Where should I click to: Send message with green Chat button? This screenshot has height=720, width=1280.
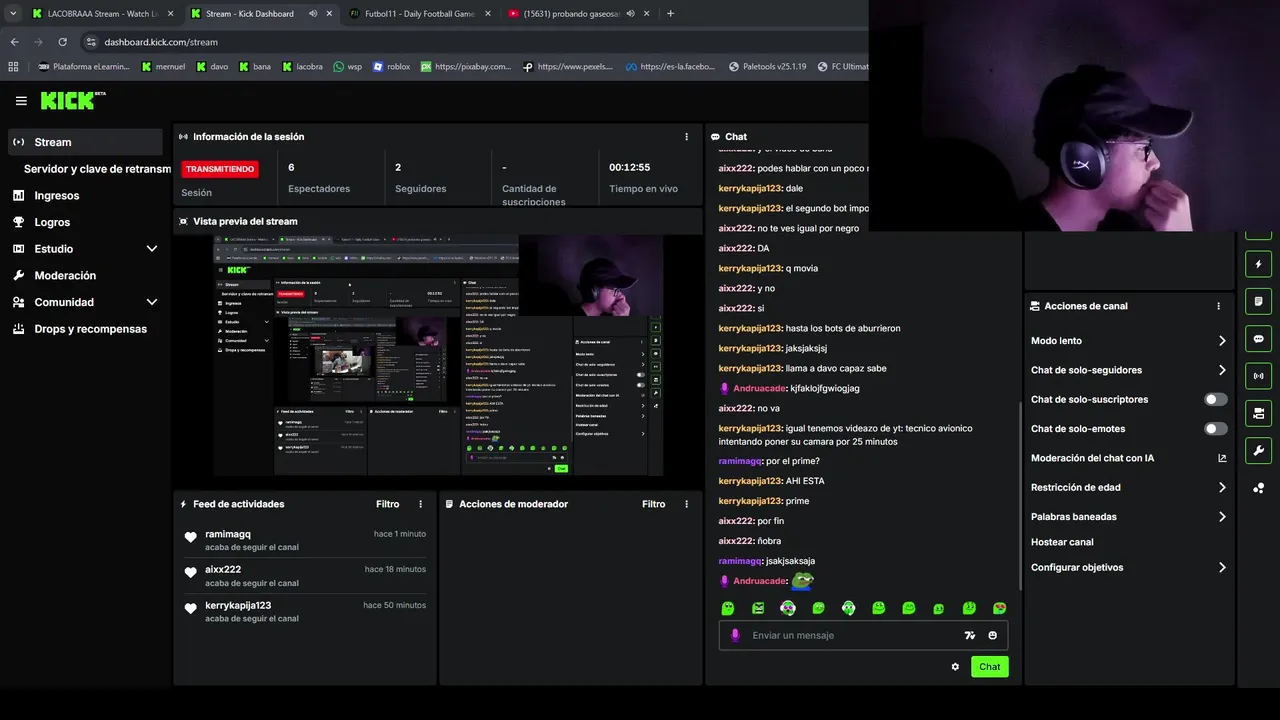pos(989,667)
